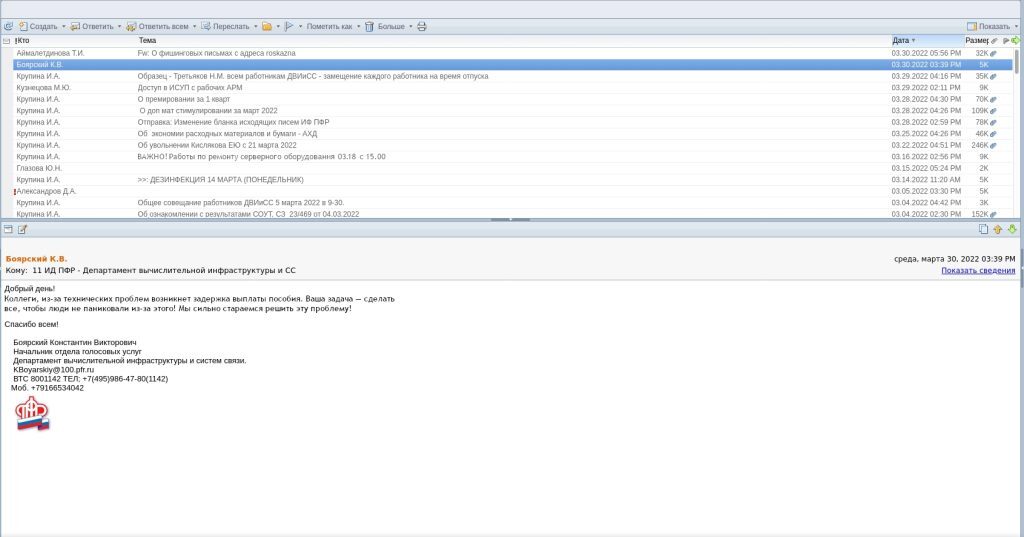
Task: Sort messages by the Тема column header
Action: [147, 40]
